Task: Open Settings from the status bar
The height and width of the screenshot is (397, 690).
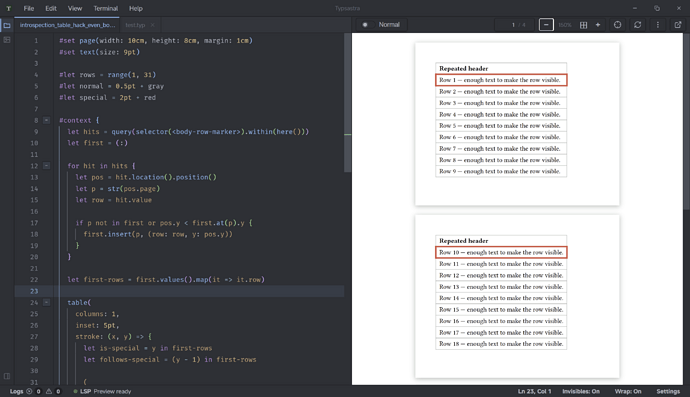Action: tap(668, 391)
